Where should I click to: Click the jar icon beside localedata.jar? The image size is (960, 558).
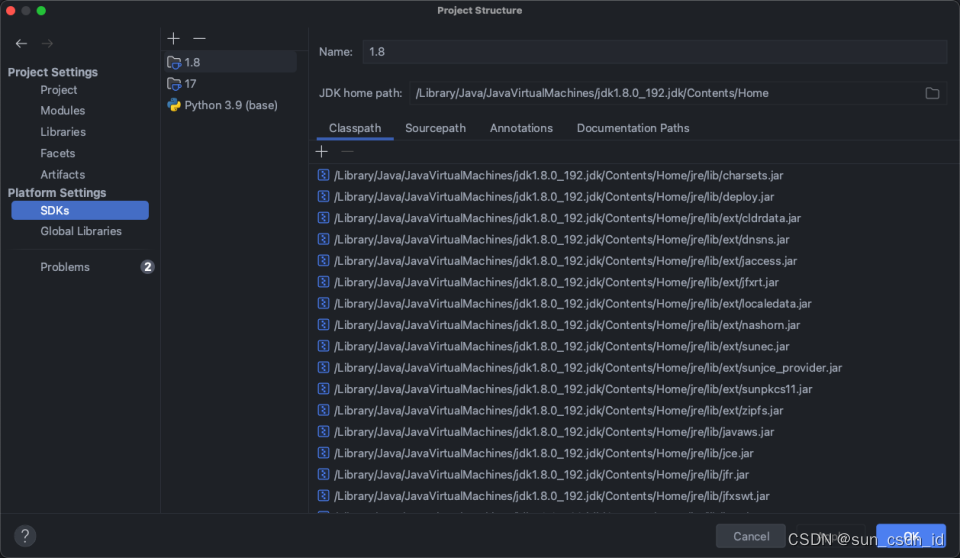(x=323, y=304)
